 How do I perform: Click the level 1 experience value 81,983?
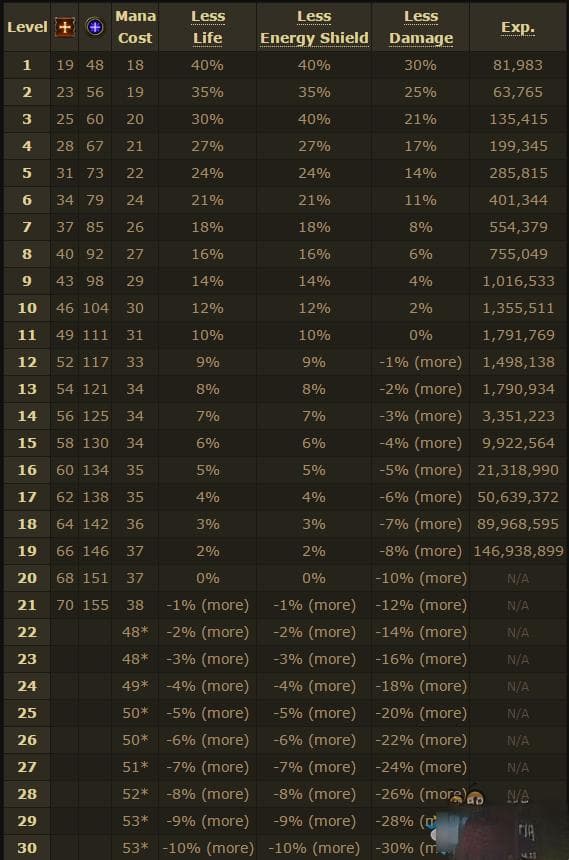[x=517, y=65]
